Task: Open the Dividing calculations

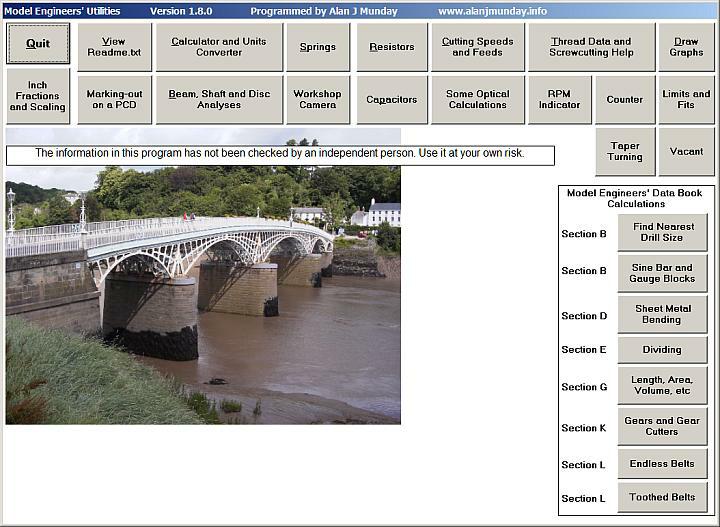Action: [x=662, y=350]
